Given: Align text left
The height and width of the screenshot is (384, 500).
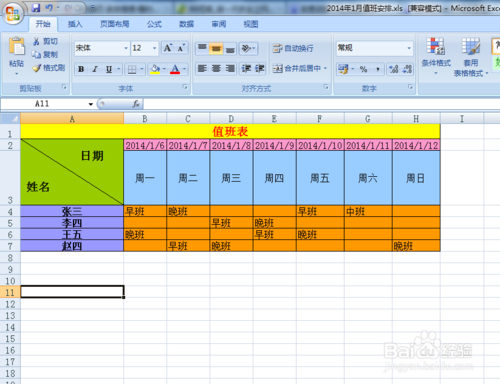Looking at the screenshot, I should (202, 69).
